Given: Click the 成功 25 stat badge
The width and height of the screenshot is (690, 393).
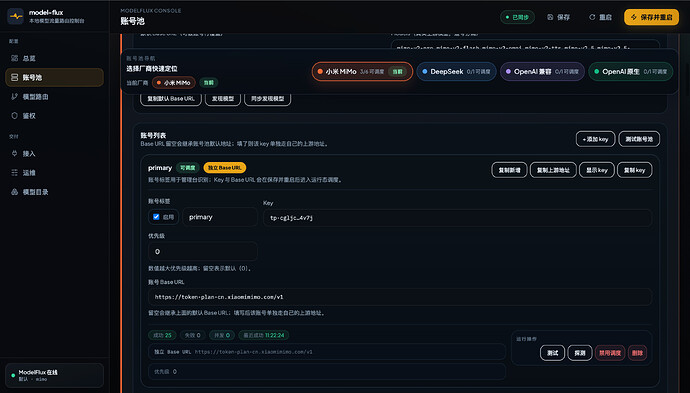Looking at the screenshot, I should 162,335.
